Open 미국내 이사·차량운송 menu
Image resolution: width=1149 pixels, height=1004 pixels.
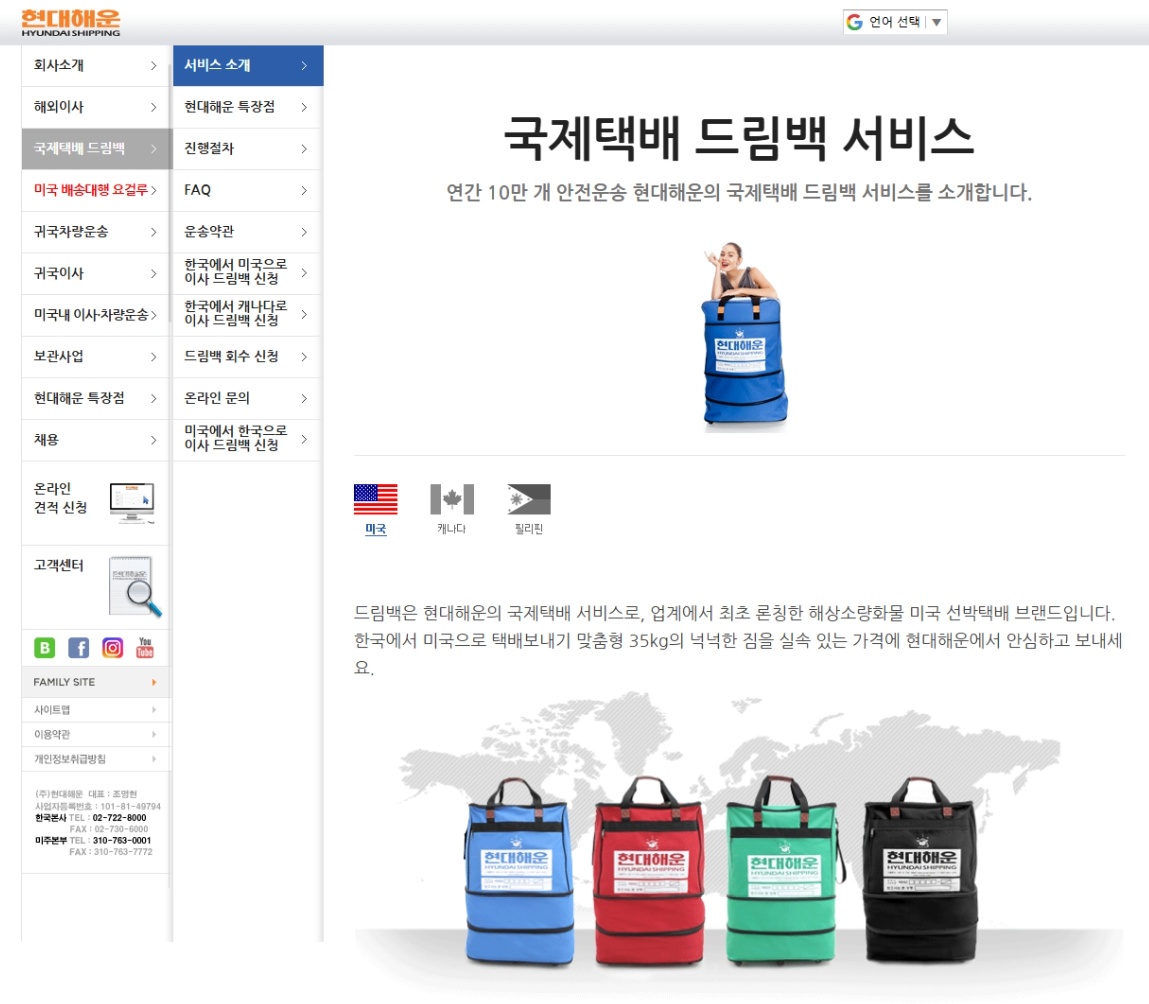point(95,315)
